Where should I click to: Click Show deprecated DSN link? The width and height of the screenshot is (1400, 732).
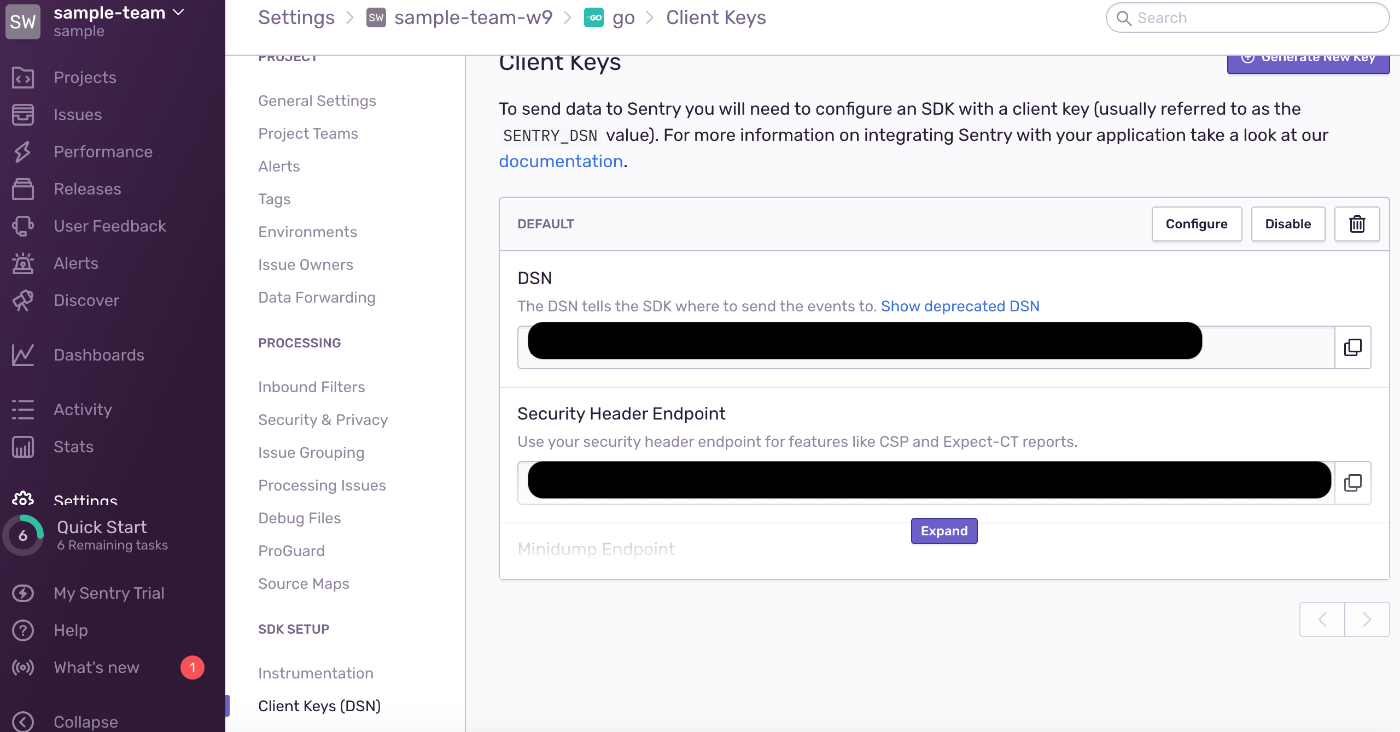click(x=960, y=306)
